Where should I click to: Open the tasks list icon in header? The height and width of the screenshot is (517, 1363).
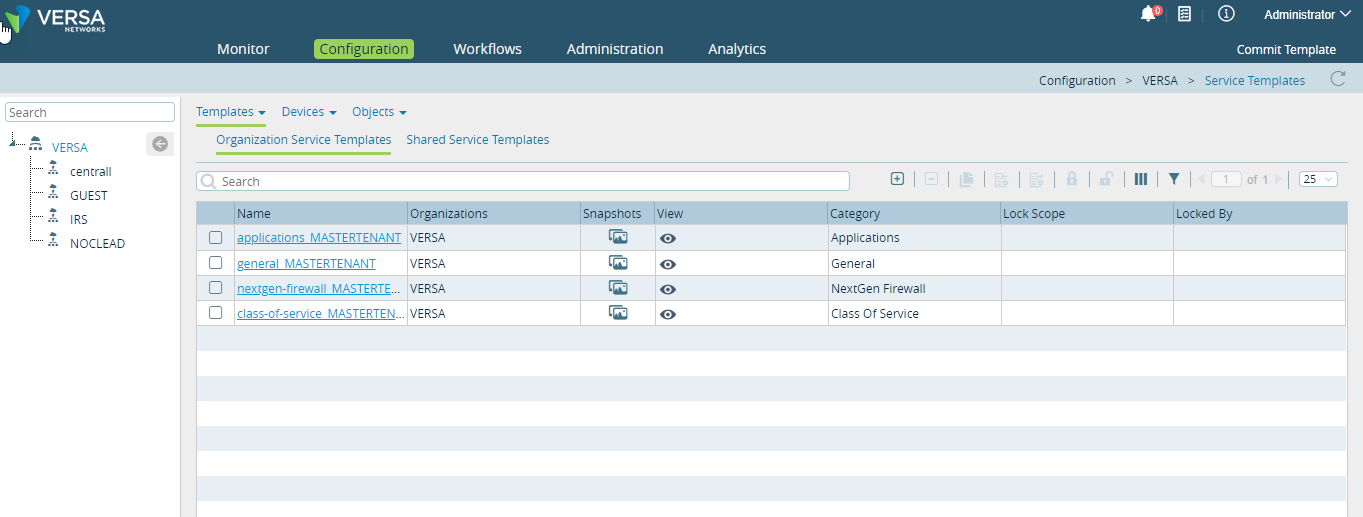click(1184, 14)
